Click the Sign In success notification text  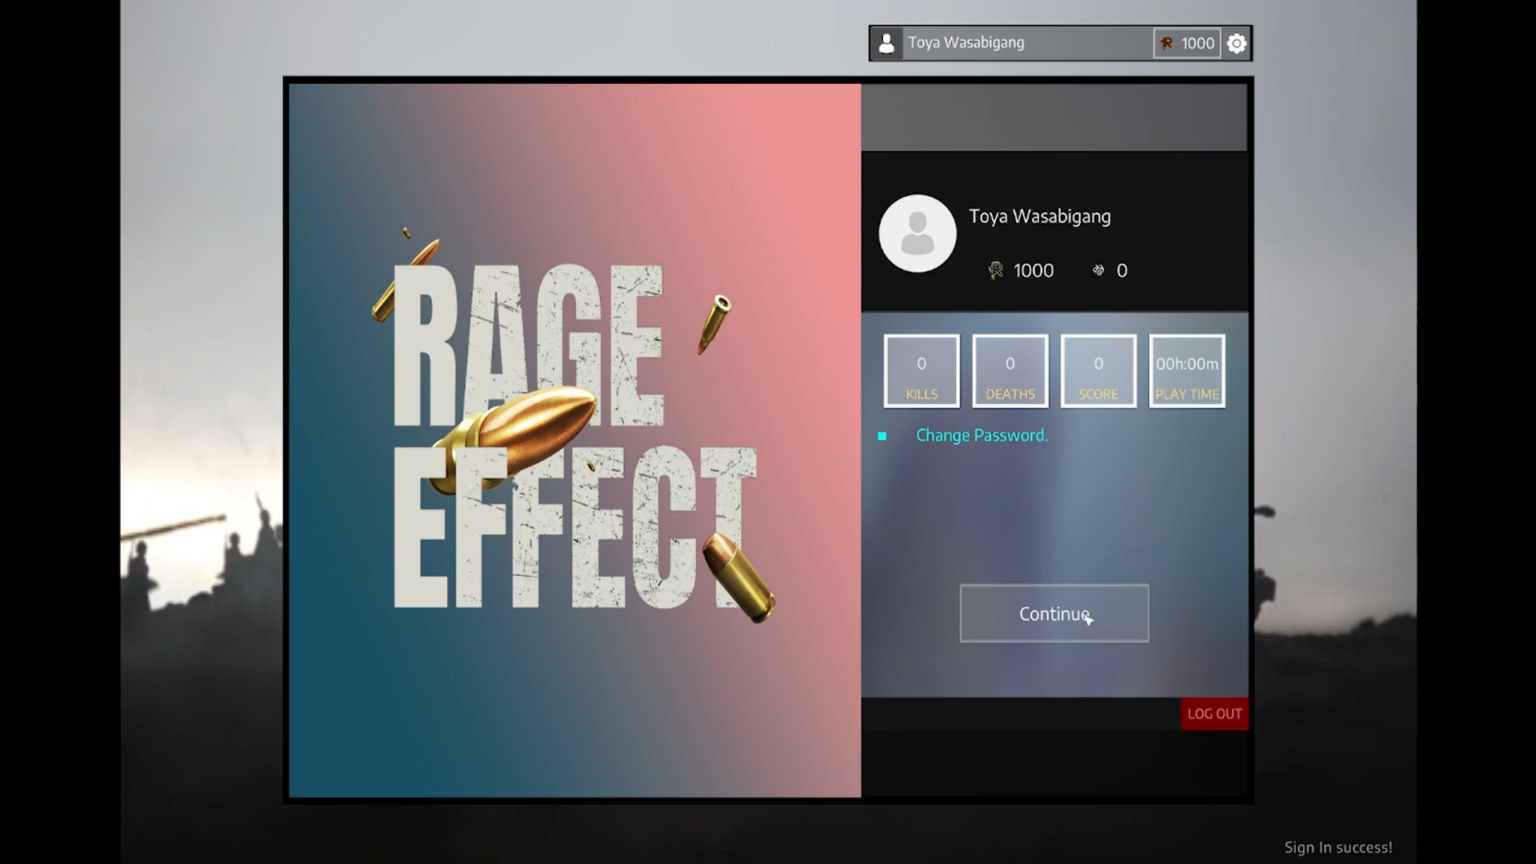click(1338, 846)
